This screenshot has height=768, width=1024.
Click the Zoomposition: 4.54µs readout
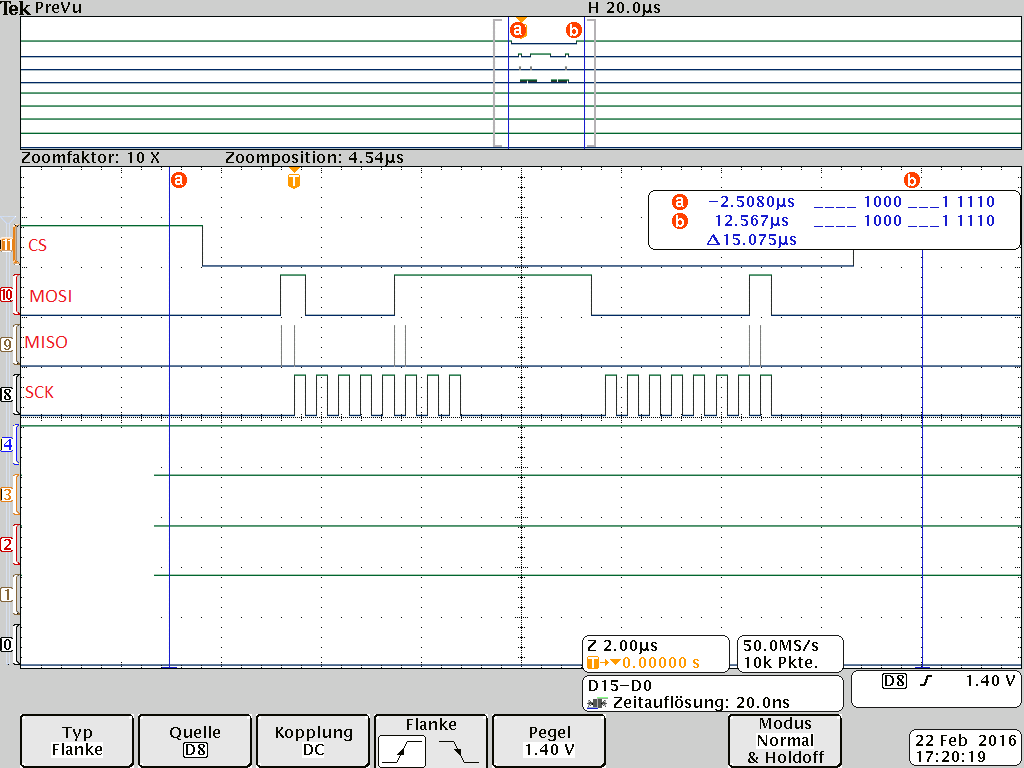(x=314, y=157)
